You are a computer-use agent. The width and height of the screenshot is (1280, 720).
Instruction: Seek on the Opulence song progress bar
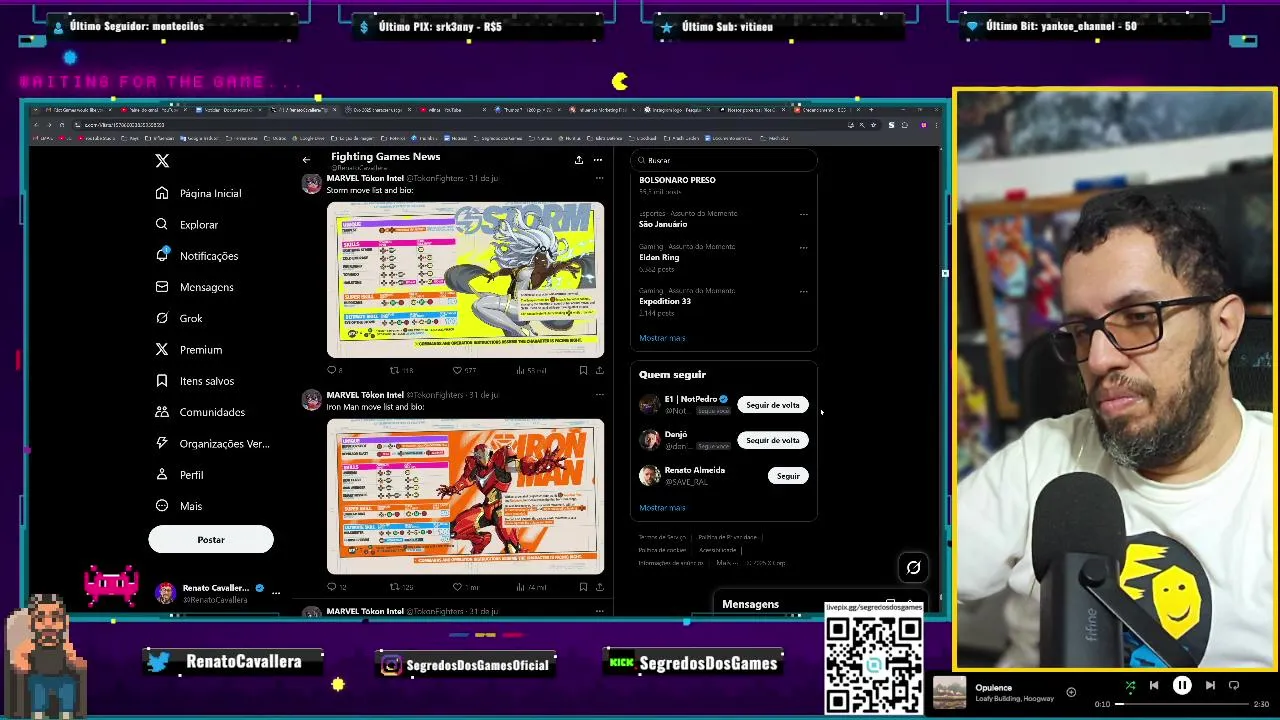point(1183,704)
